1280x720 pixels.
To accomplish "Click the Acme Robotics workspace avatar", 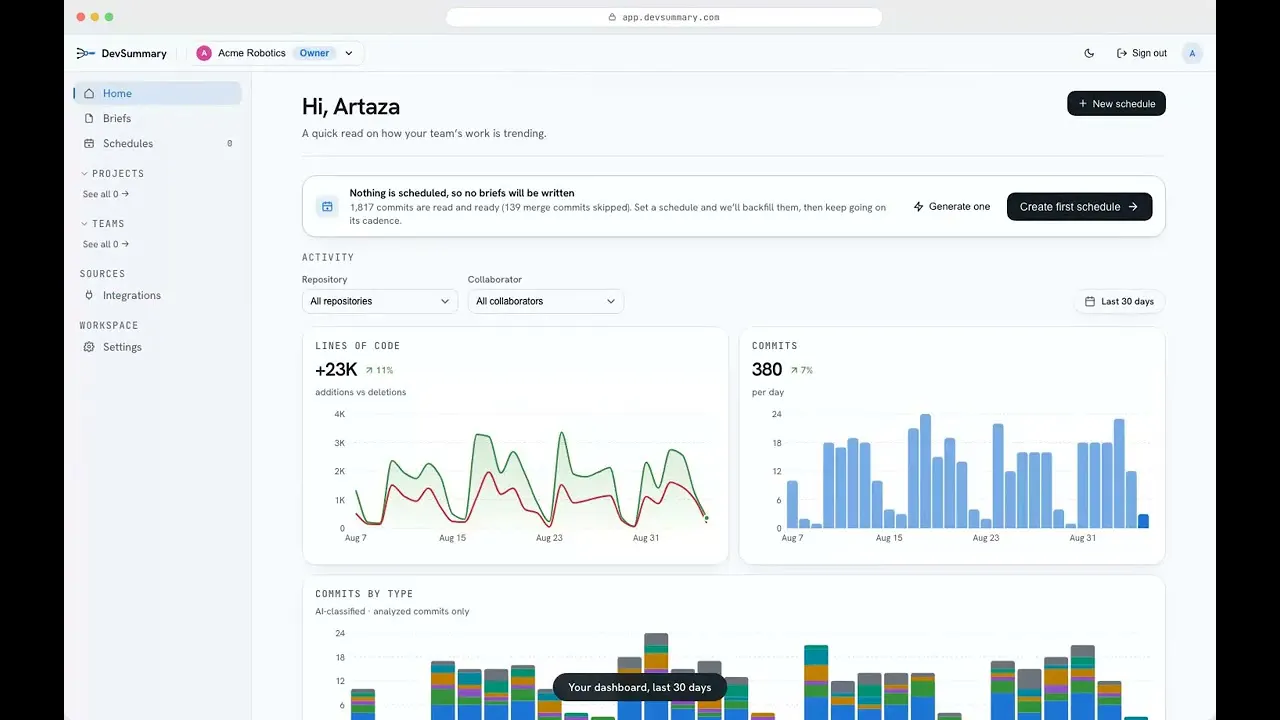I will 204,53.
